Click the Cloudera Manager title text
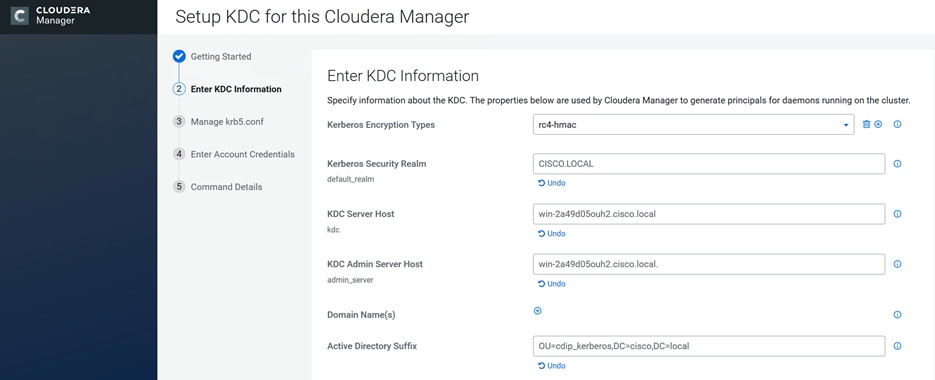The width and height of the screenshot is (935, 380). click(x=63, y=16)
